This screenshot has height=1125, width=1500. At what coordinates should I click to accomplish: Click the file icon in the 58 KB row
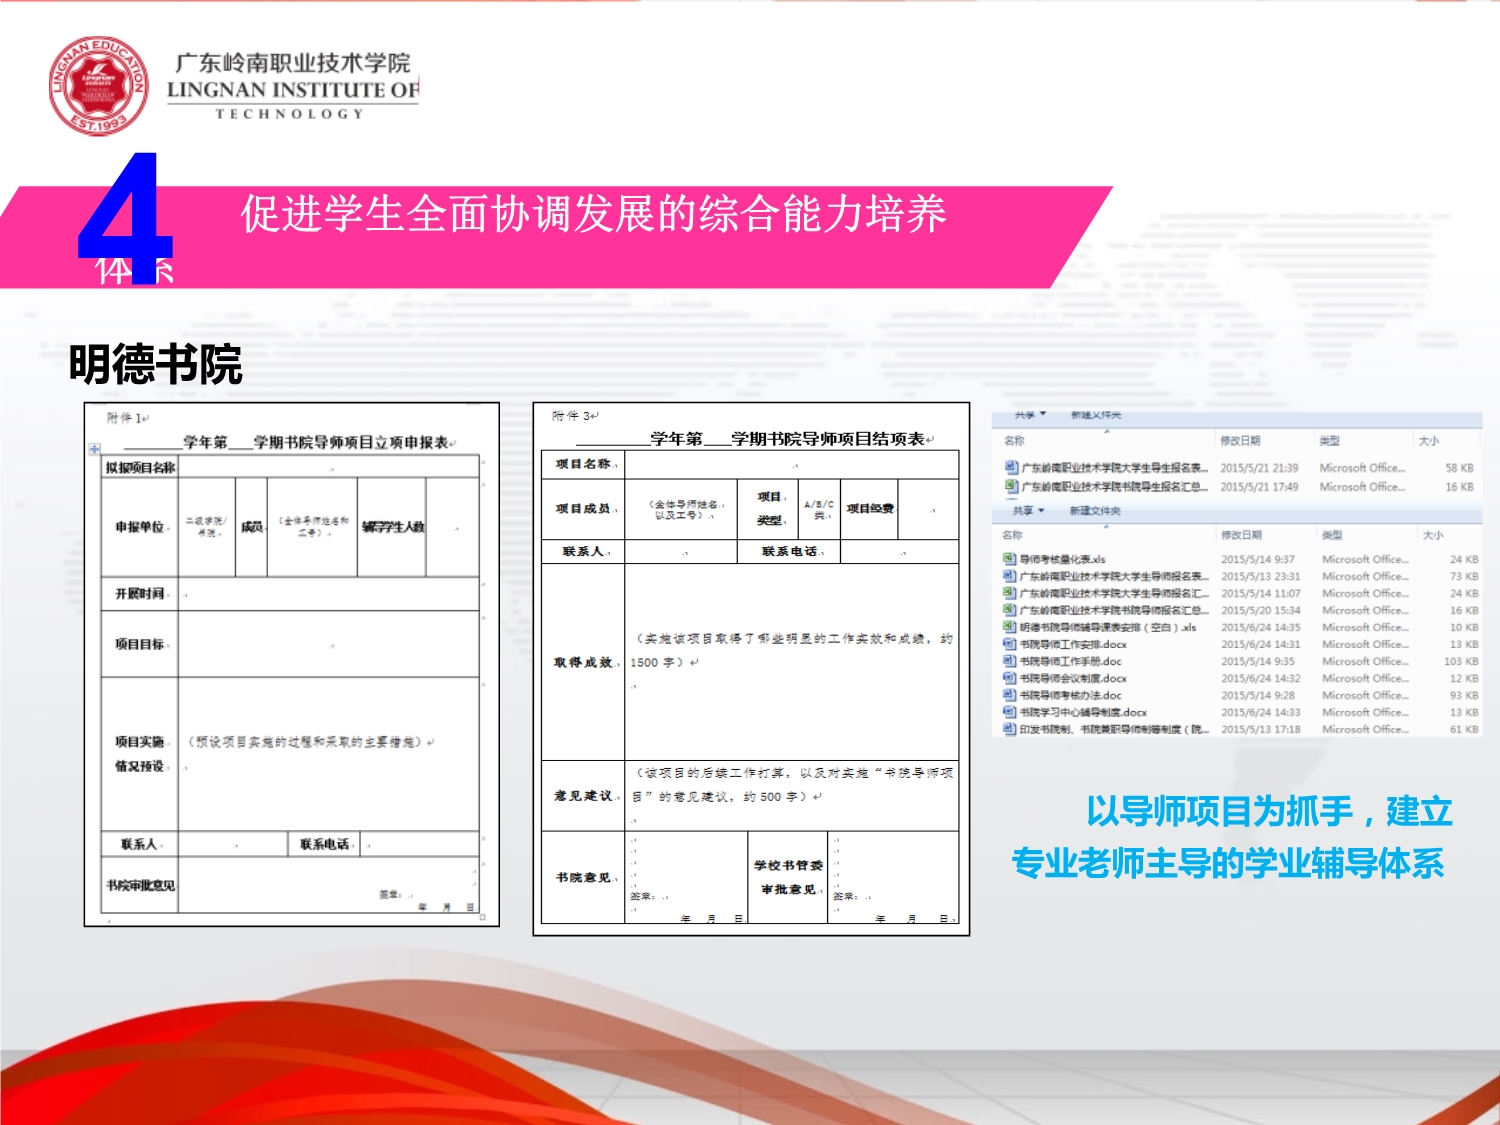[1011, 468]
